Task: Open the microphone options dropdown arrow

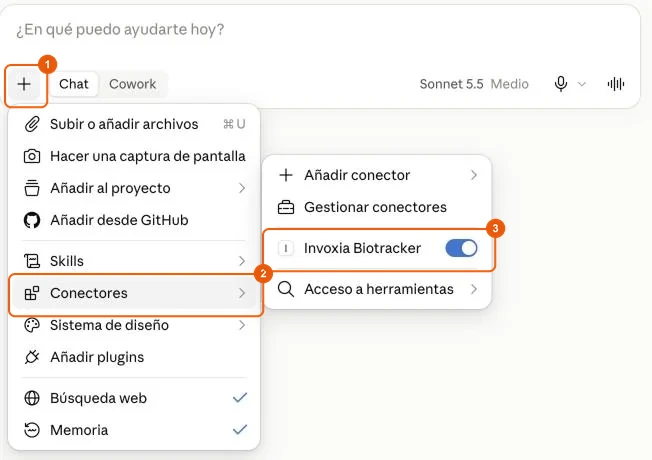Action: [x=582, y=84]
